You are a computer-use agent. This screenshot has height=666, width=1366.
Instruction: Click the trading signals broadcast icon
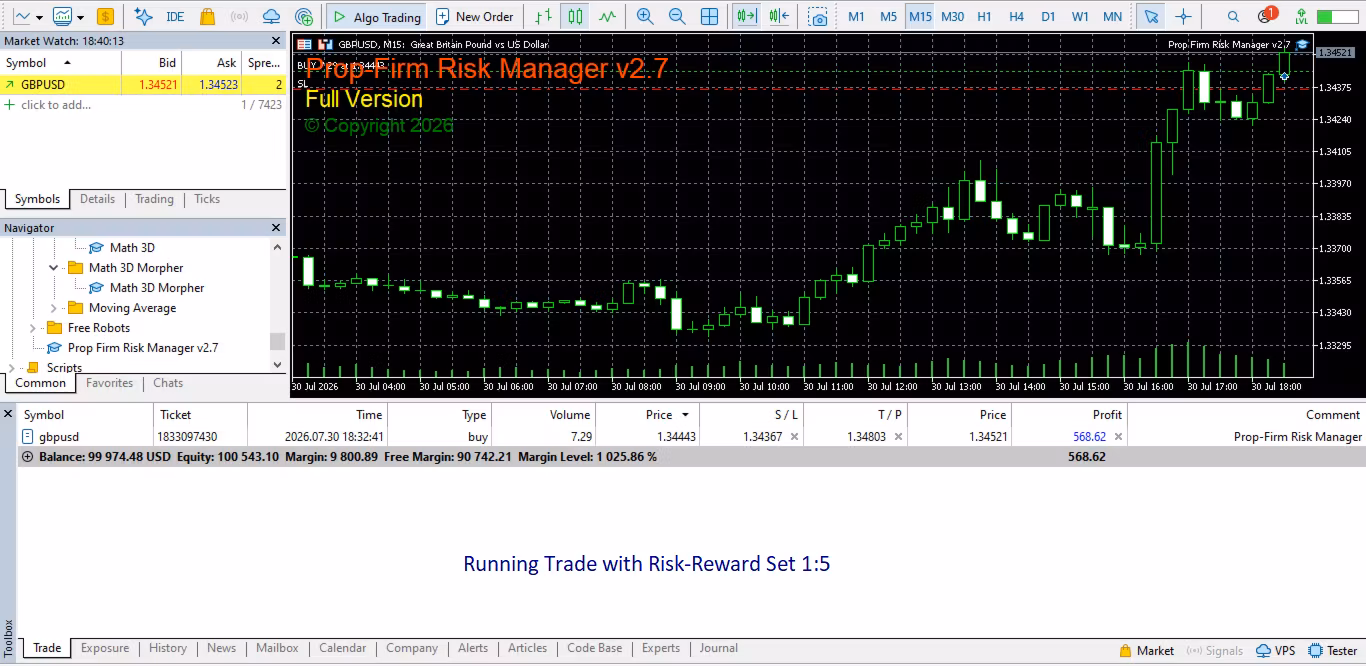239,17
